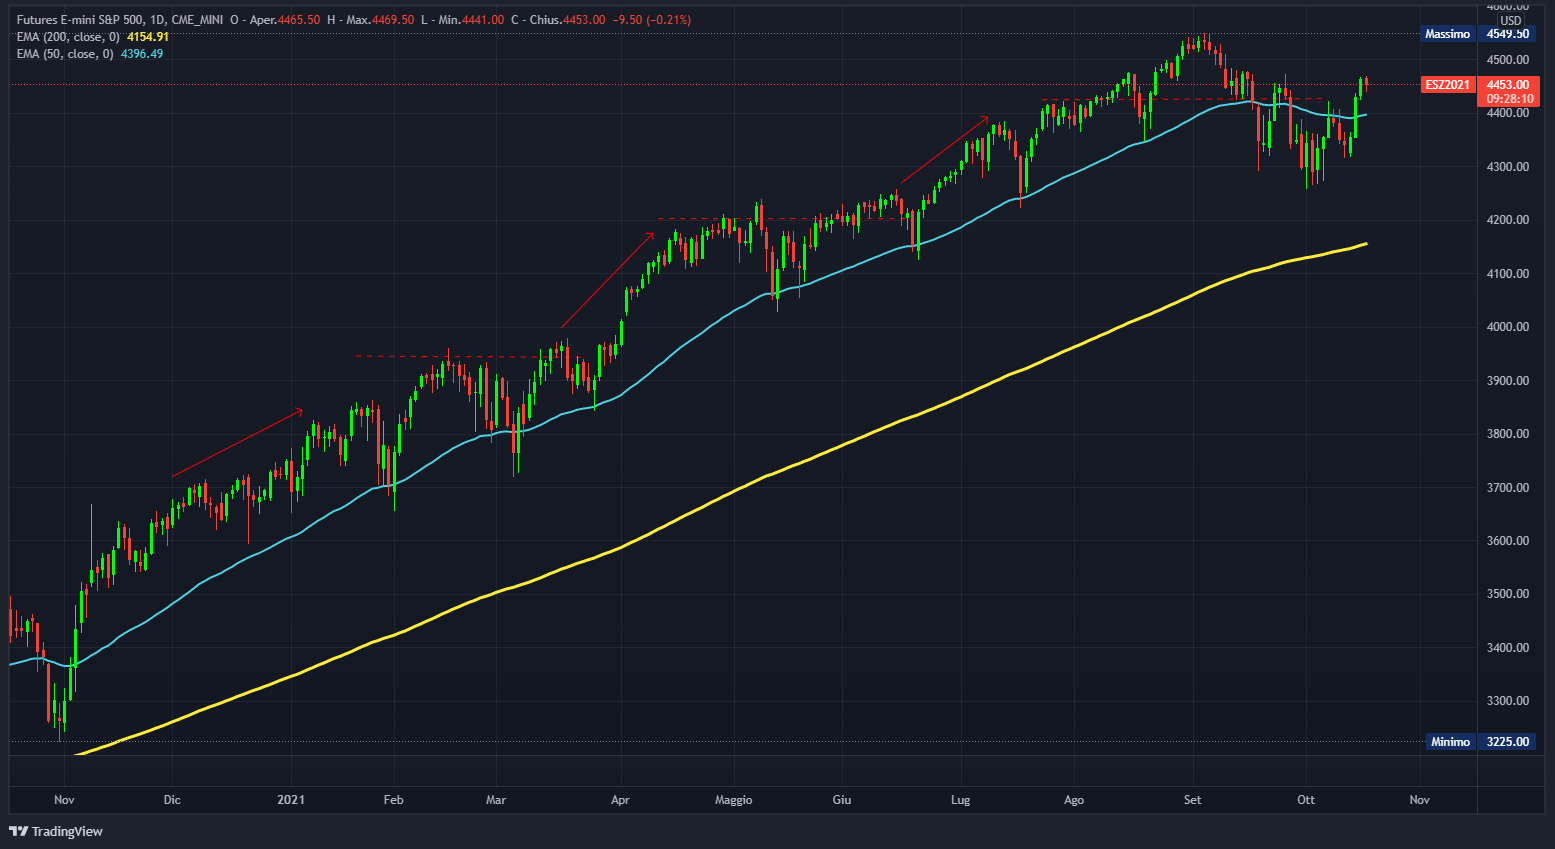The width and height of the screenshot is (1555, 849).
Task: Click the 09:28:10 countdown timer label
Action: 1510,99
